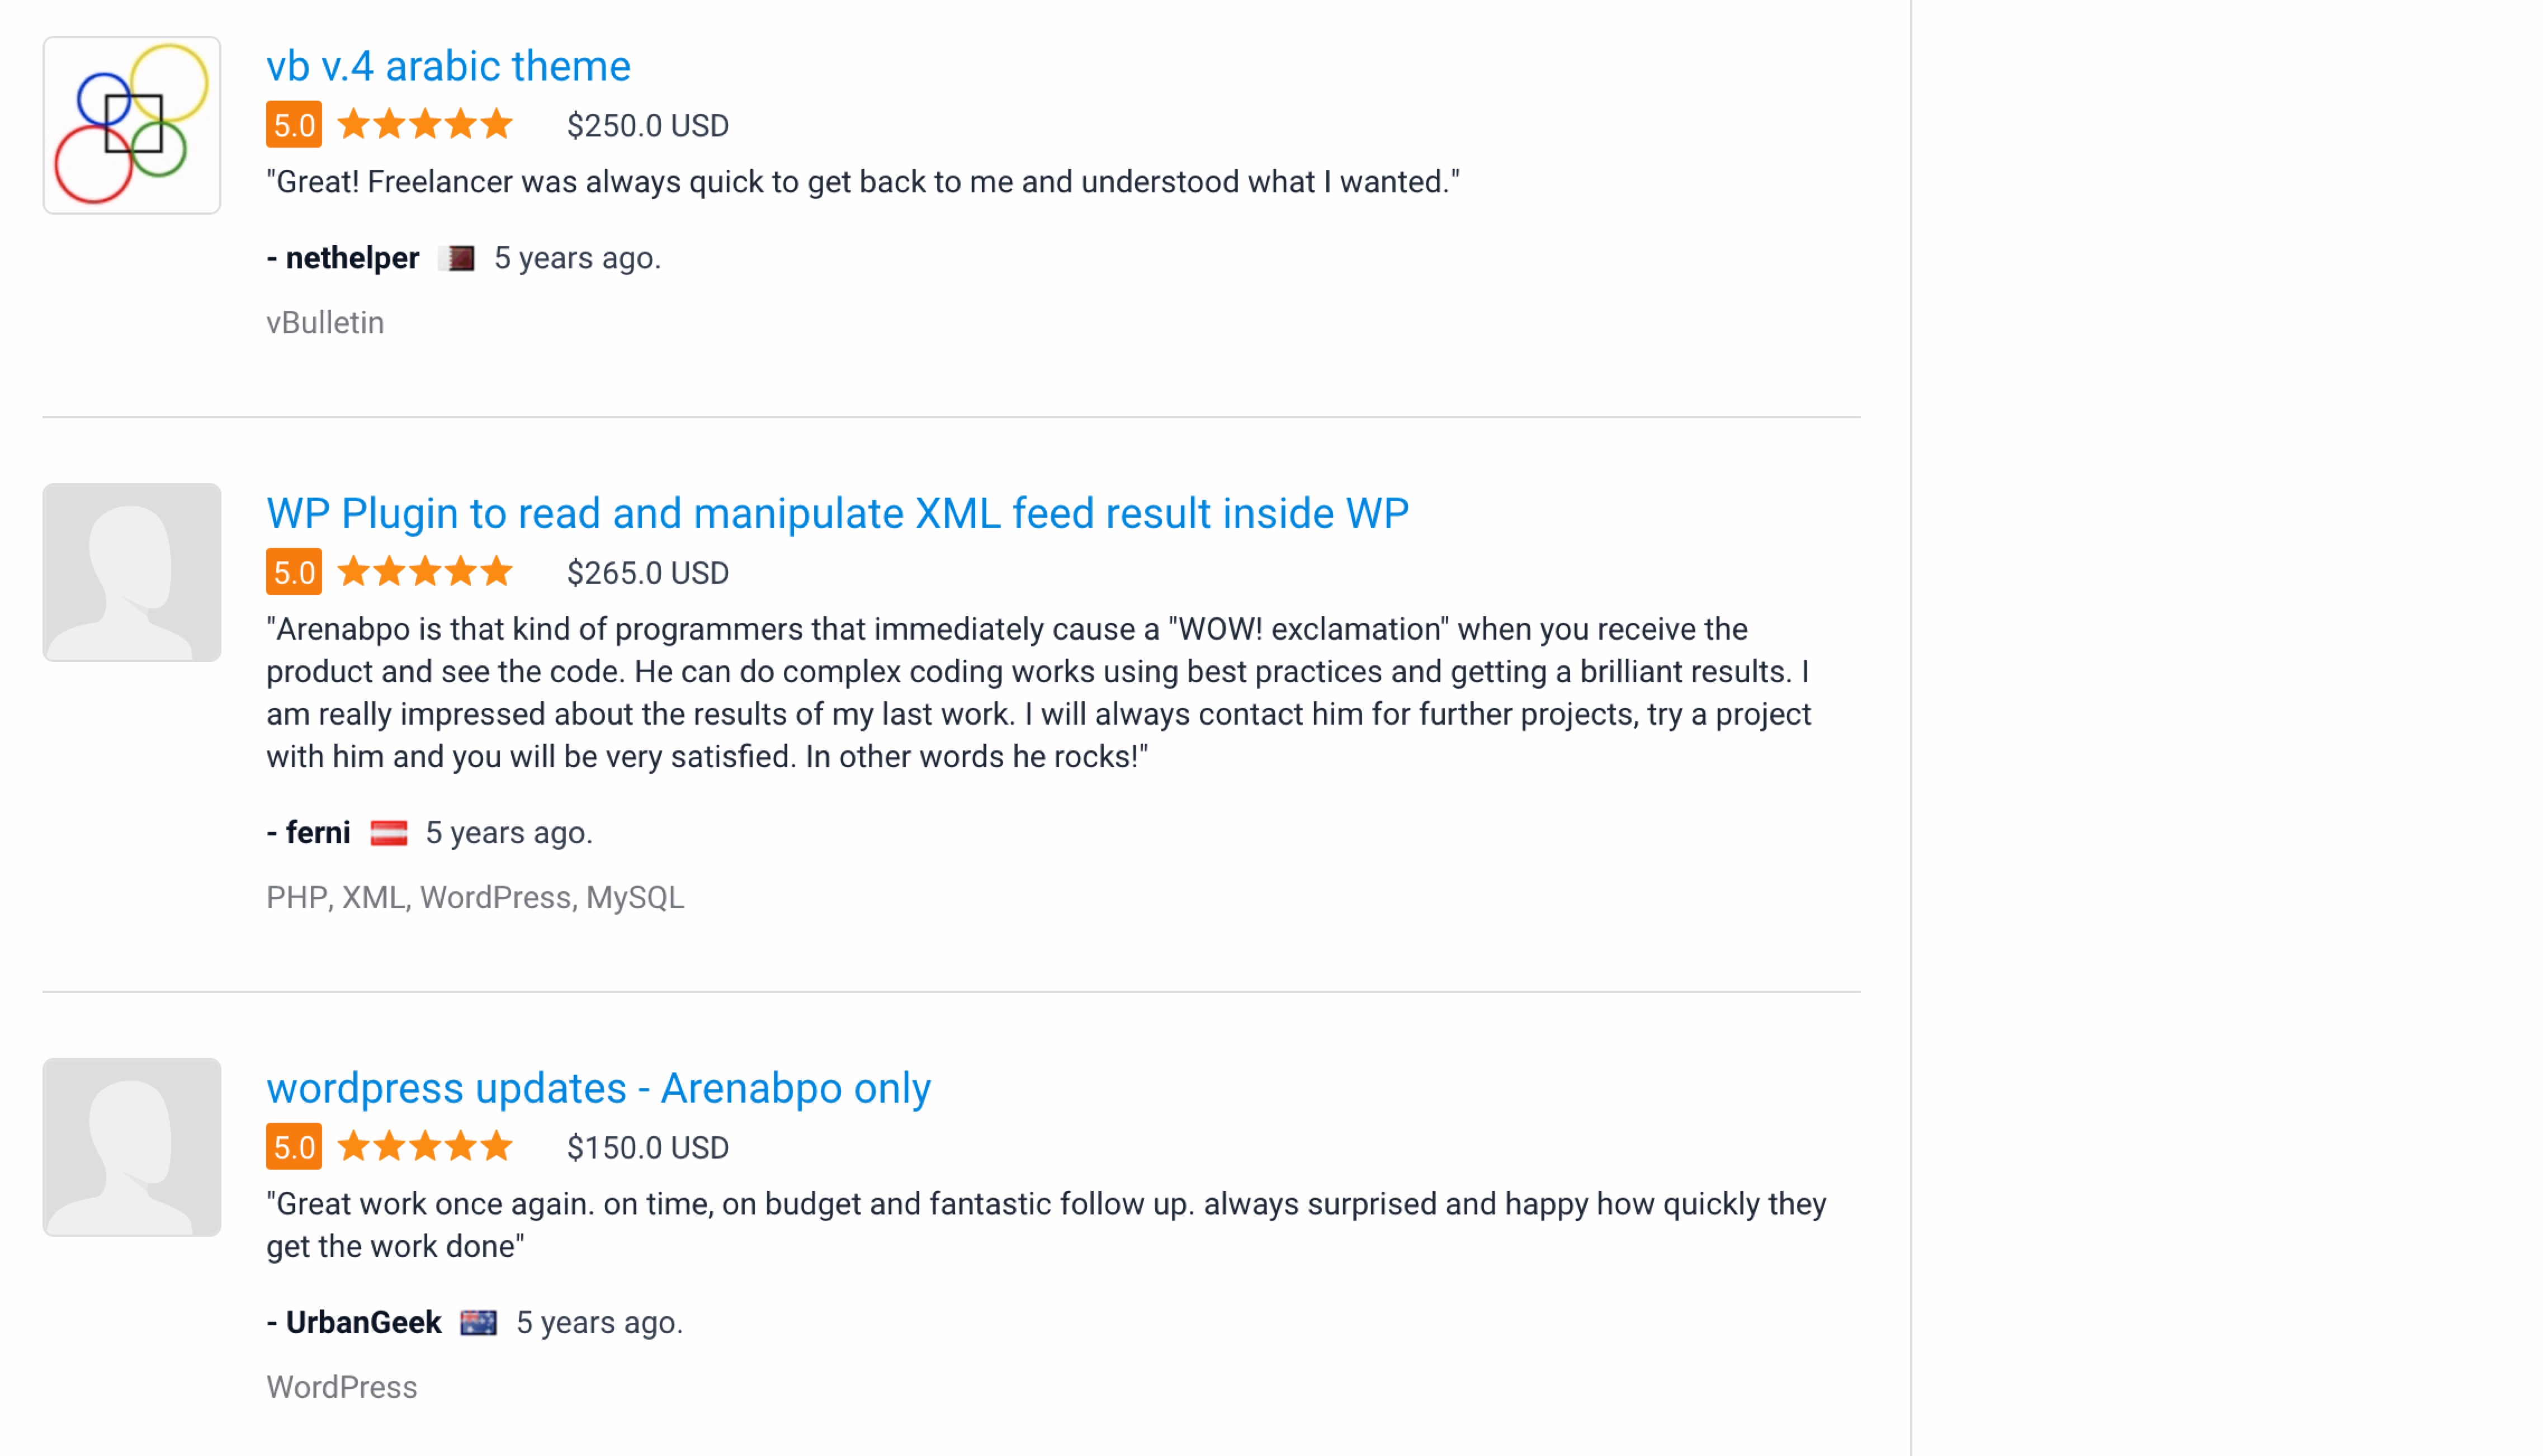Click the five stars beside $150.0 USD
The image size is (2543, 1456).
(425, 1148)
